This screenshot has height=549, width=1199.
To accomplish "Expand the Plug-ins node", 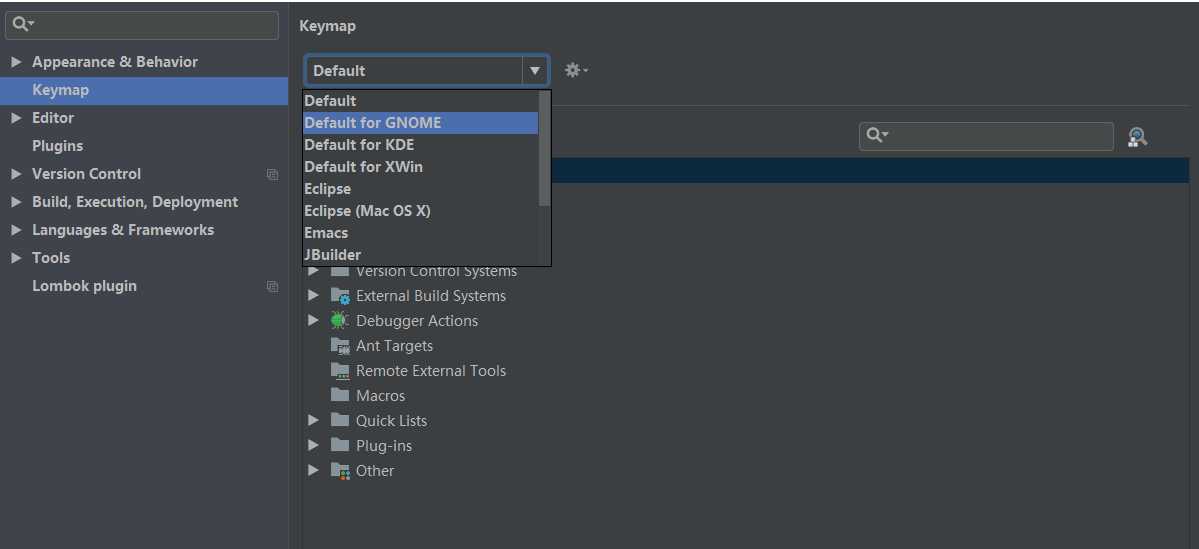I will point(313,445).
